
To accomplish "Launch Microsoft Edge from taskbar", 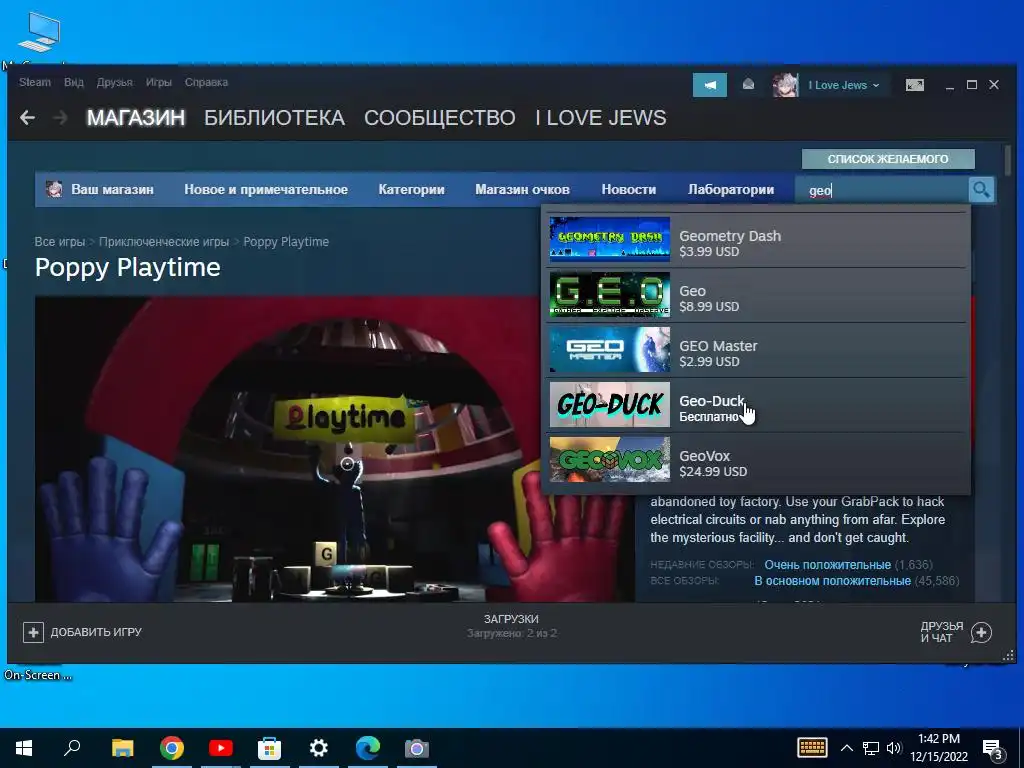I will (x=368, y=748).
